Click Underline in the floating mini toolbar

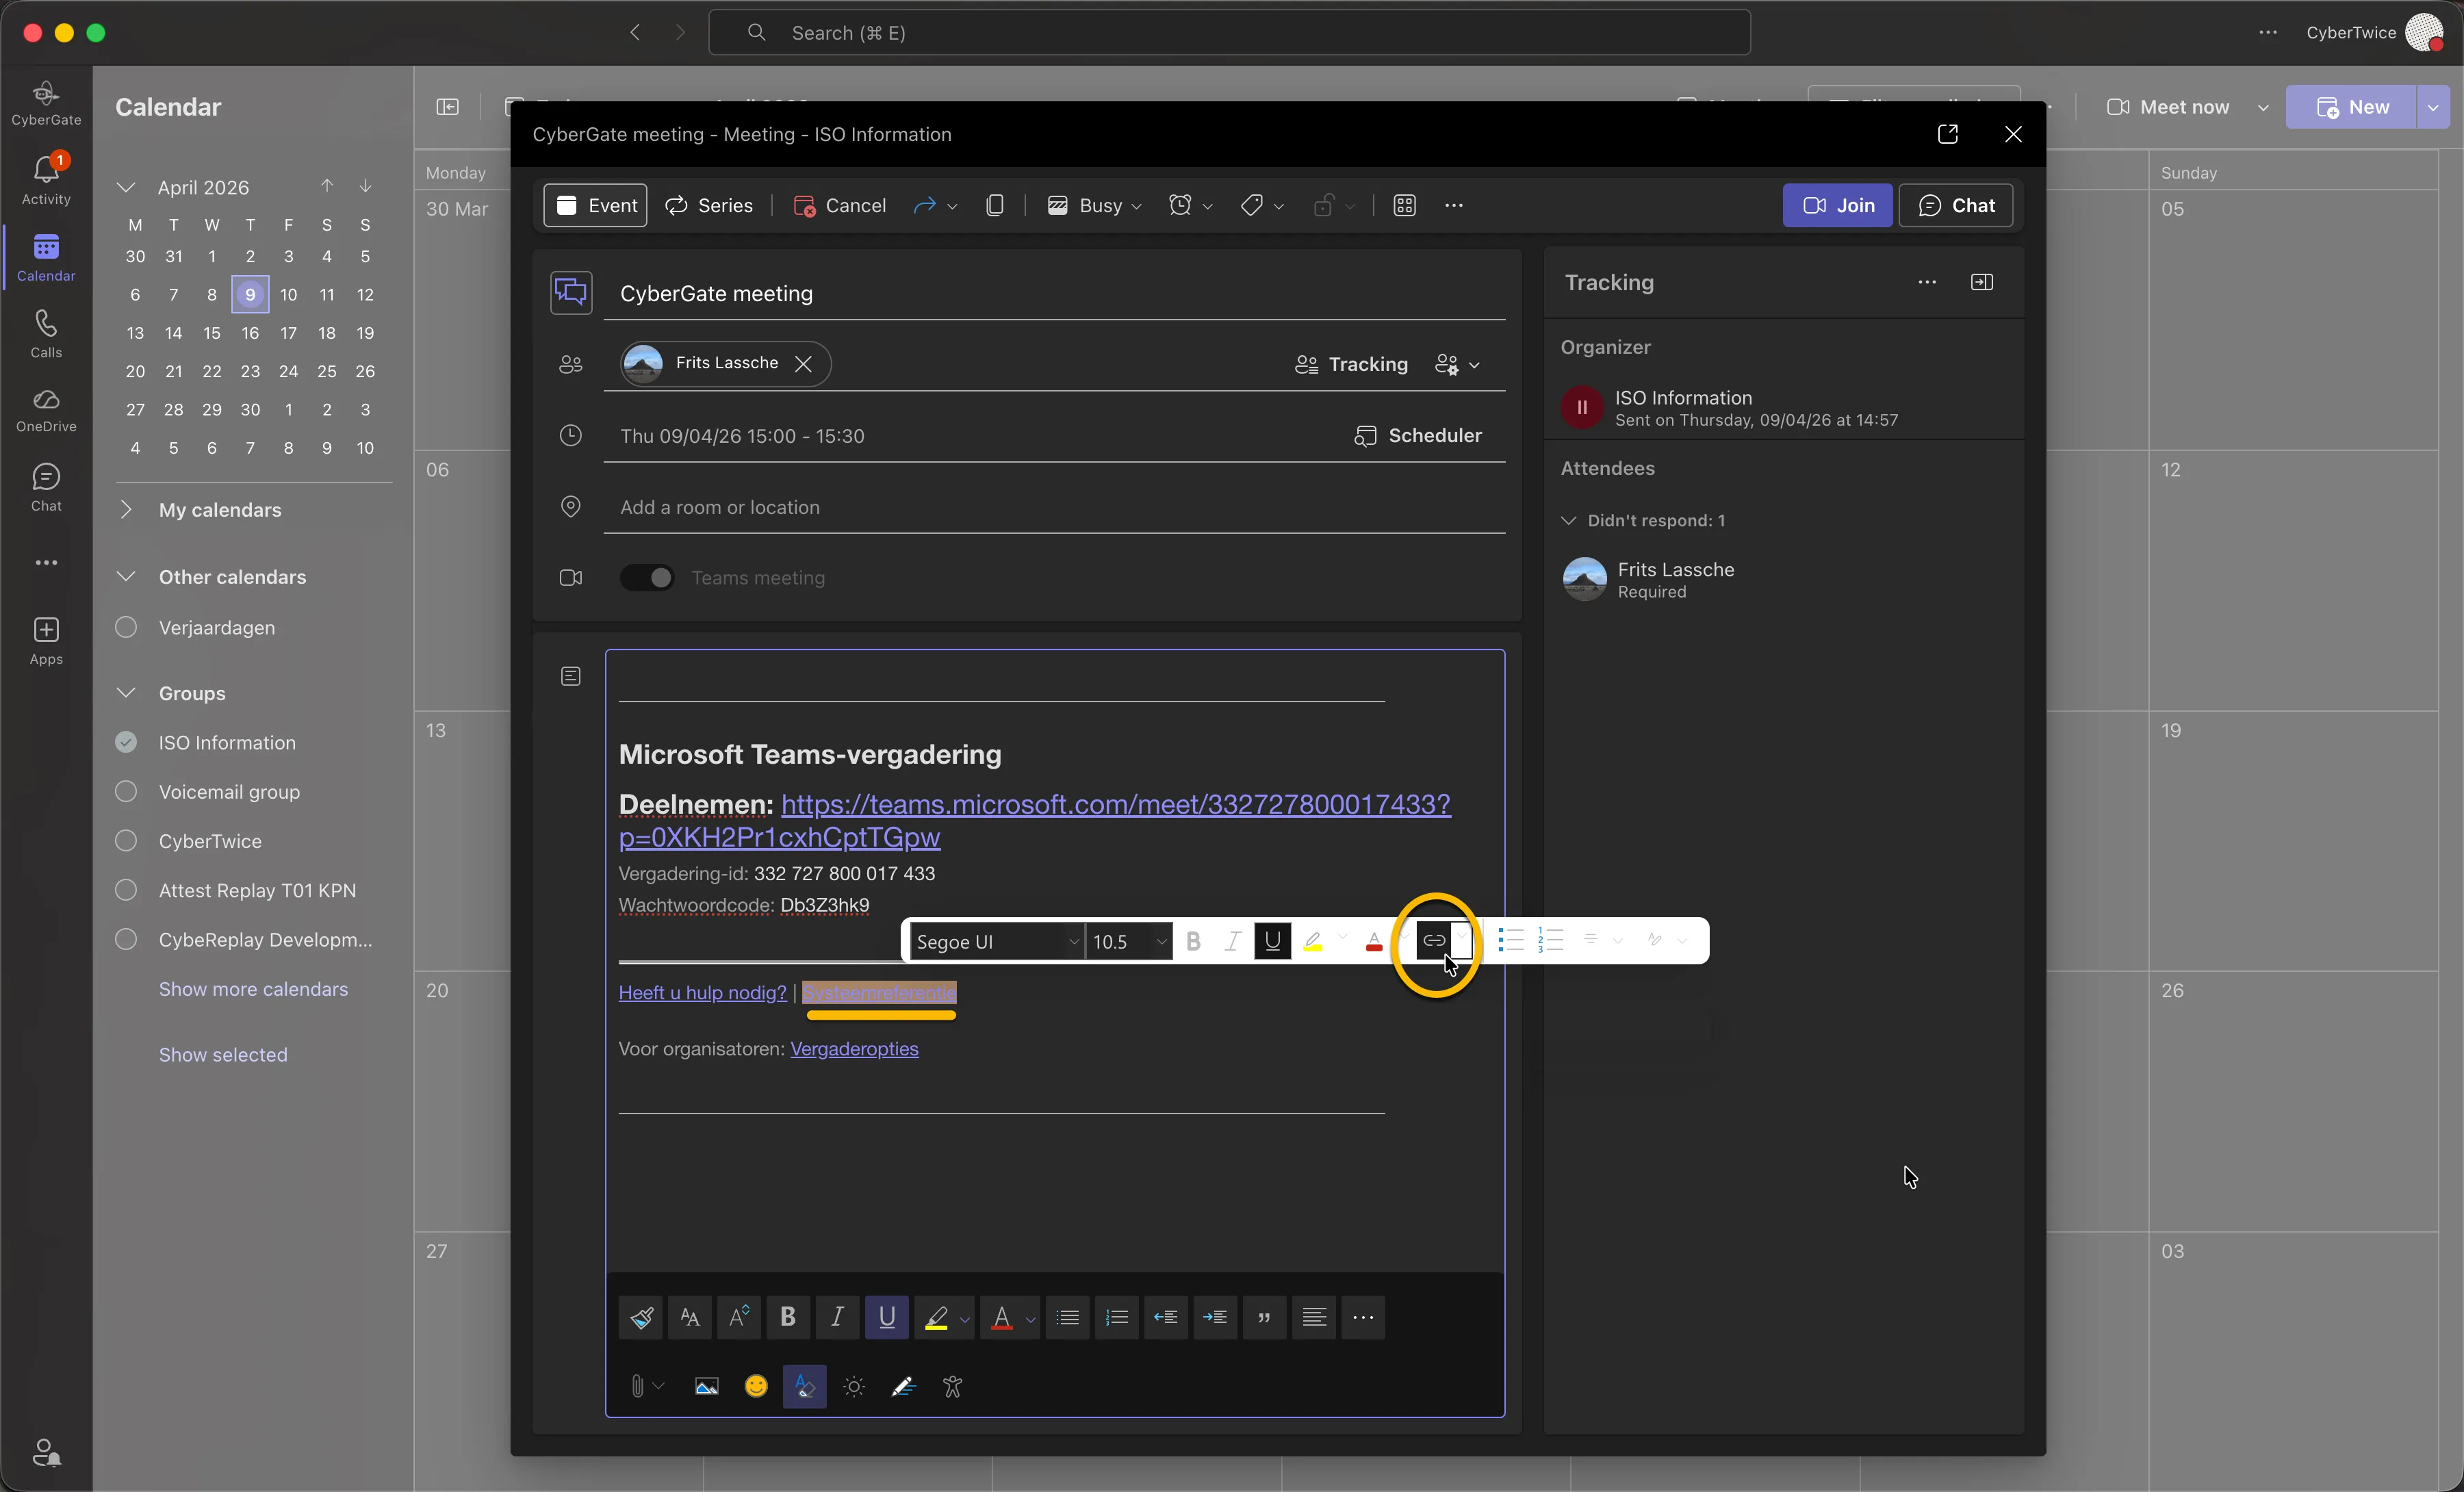(x=1272, y=940)
